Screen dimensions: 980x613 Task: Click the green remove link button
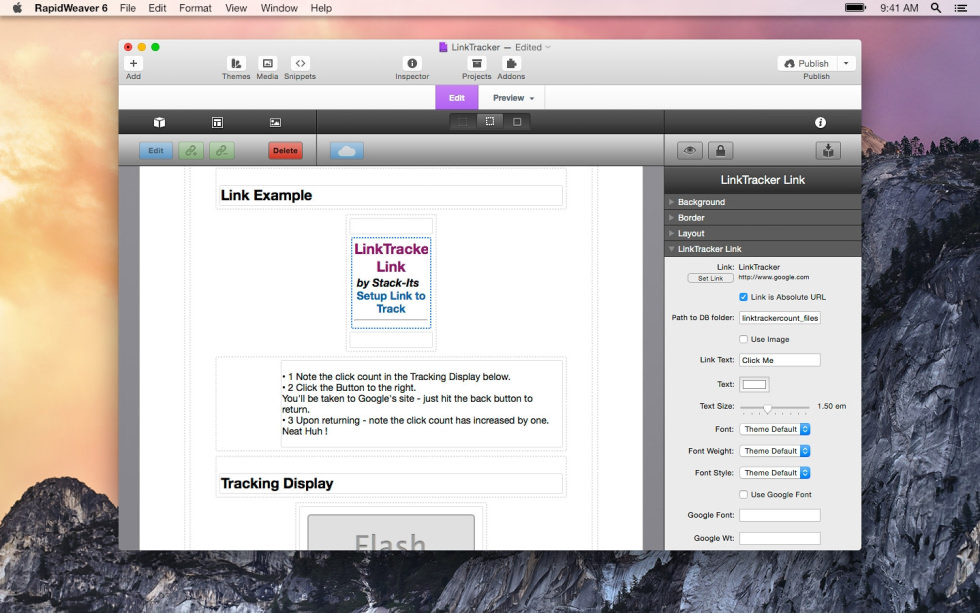pos(222,151)
